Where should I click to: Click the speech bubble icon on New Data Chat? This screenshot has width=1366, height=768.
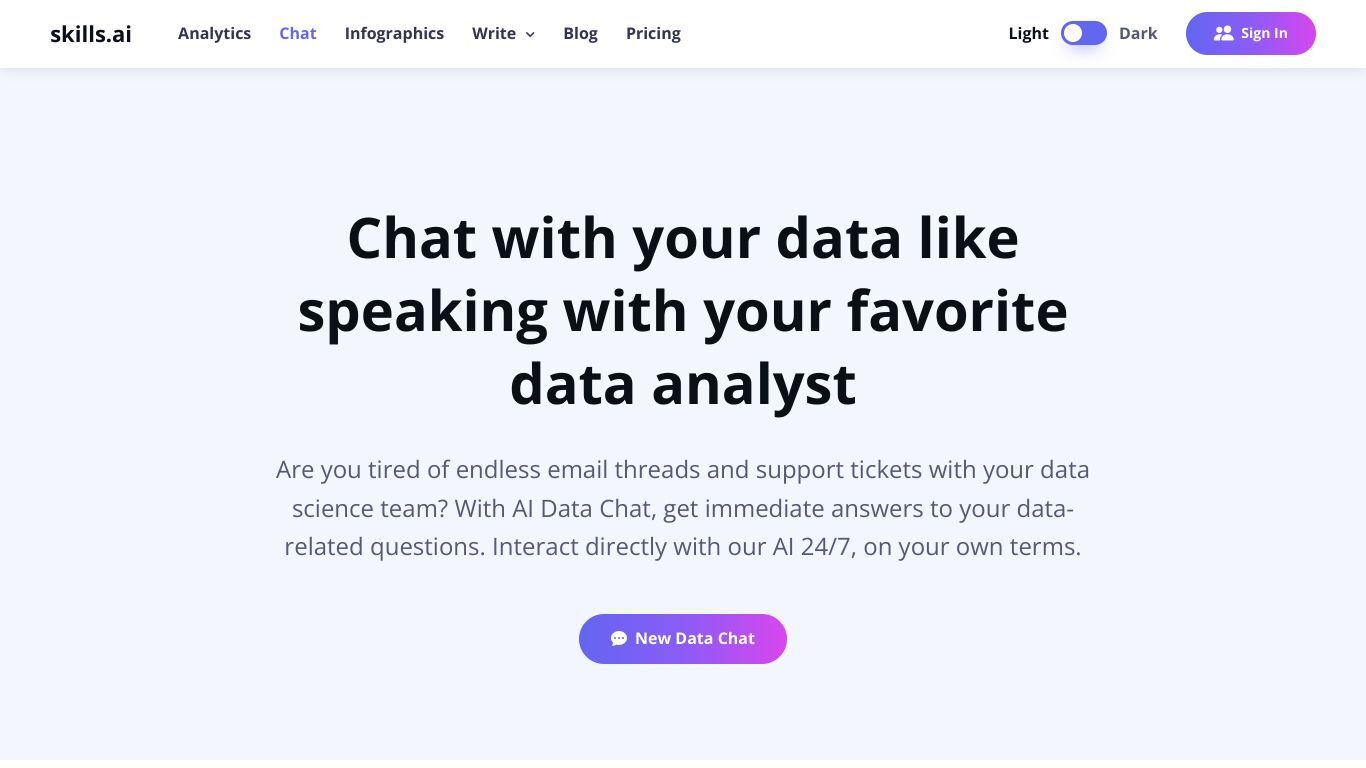click(619, 638)
